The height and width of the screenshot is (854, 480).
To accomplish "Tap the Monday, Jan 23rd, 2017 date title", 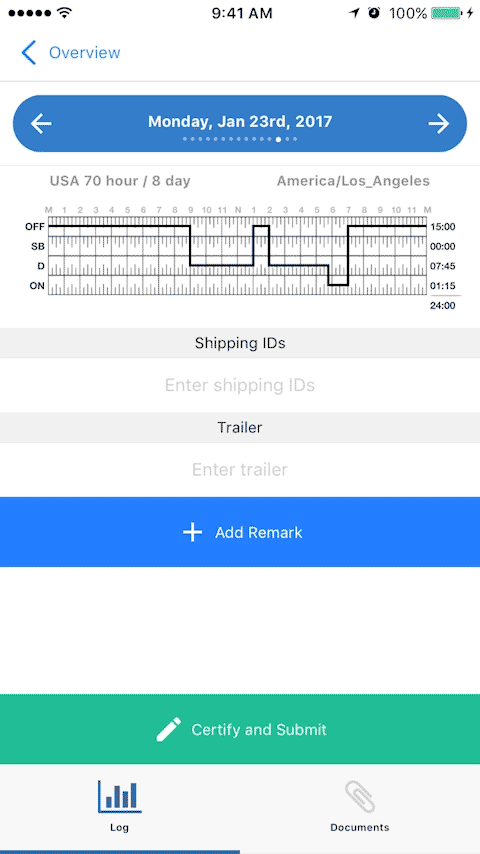I will pos(240,121).
